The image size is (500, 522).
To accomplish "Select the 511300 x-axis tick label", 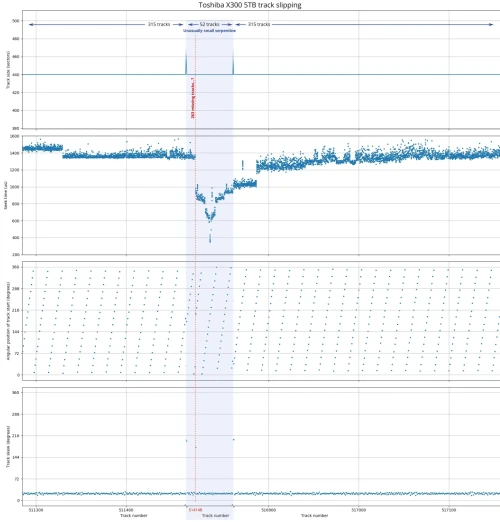I will (36, 510).
